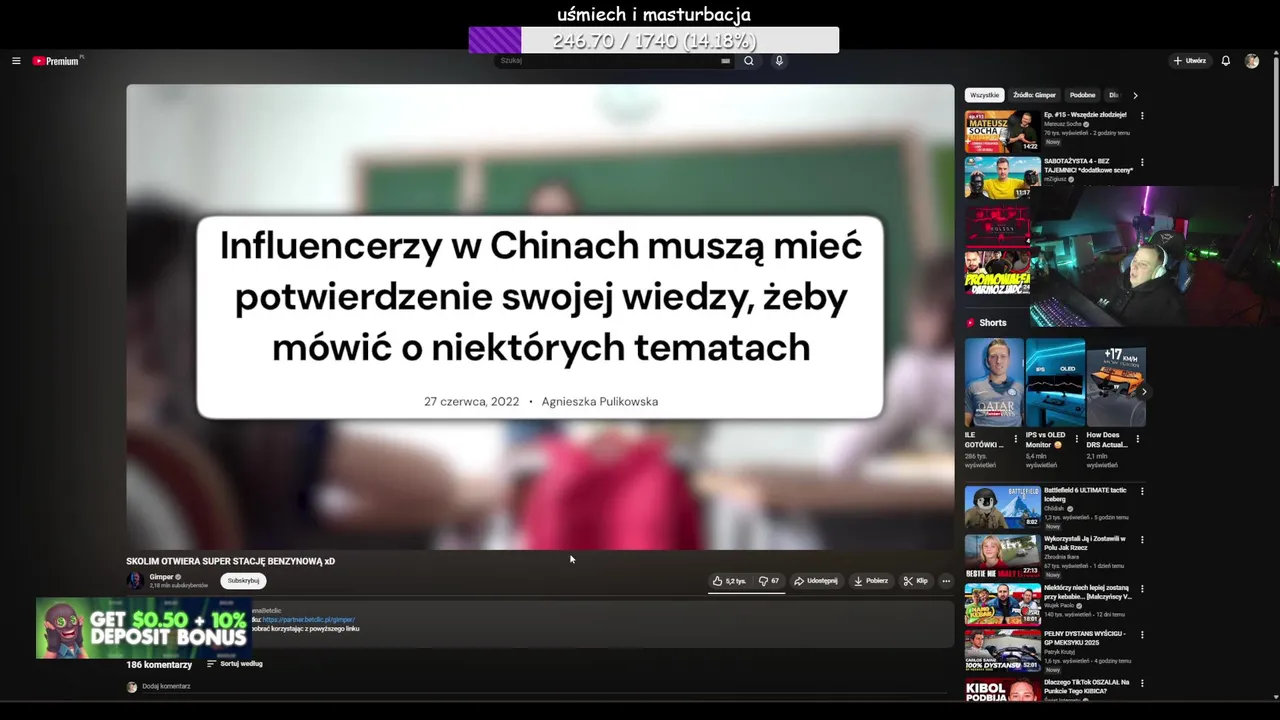Click title 'PEŁNY DYSTANS WYŚCIGU - GP MEKSYKU 2025'
Screen dimensions: 1280x720
pyautogui.click(x=1085, y=638)
